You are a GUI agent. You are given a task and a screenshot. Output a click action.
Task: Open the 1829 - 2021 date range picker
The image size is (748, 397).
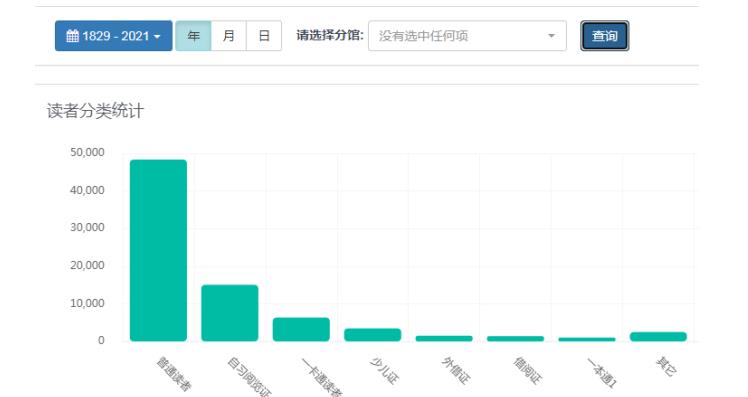point(114,36)
